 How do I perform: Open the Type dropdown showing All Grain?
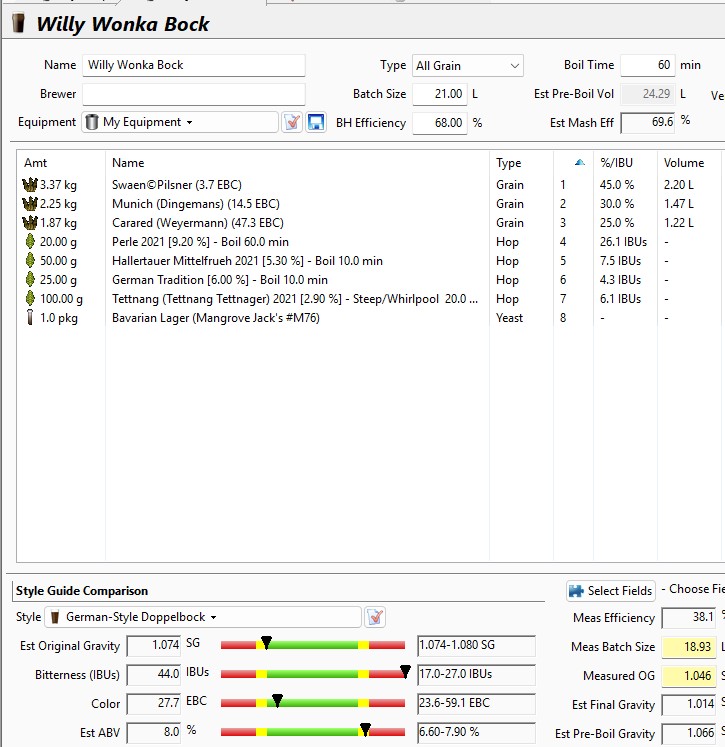(x=468, y=65)
